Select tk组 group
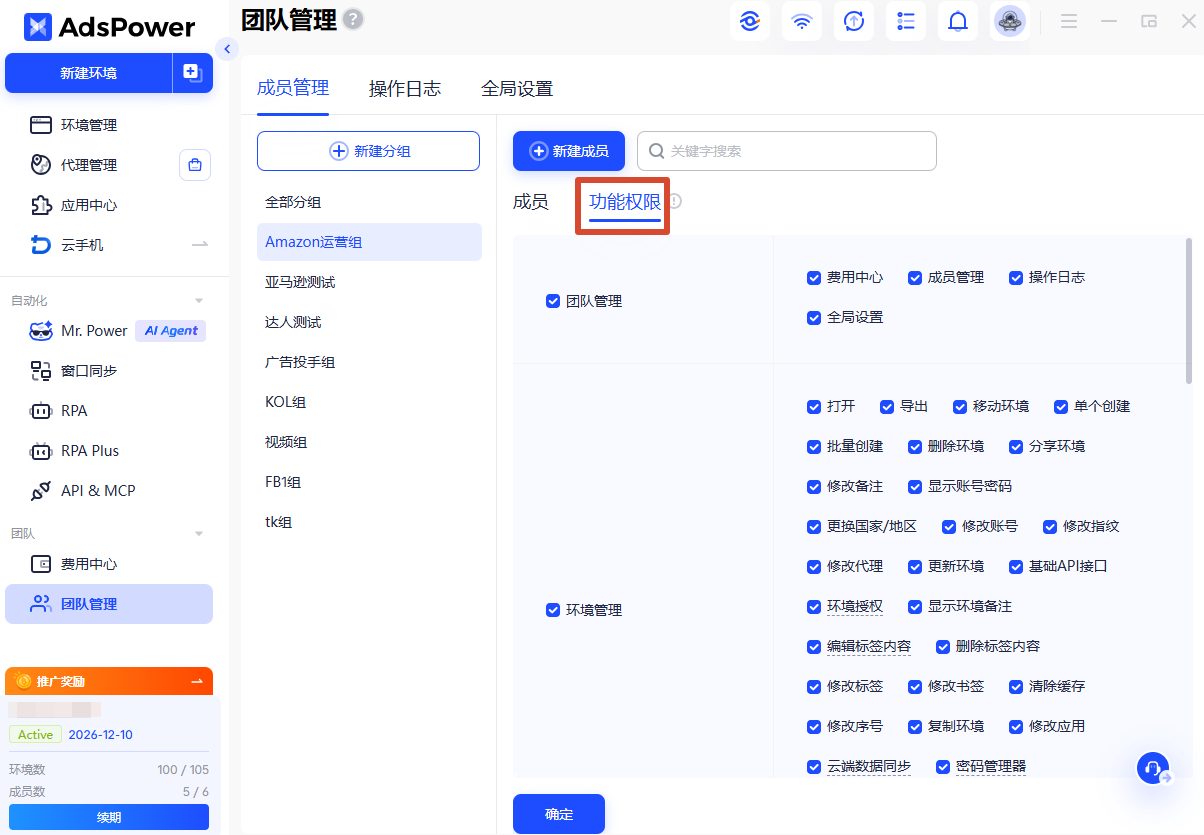 [369, 522]
